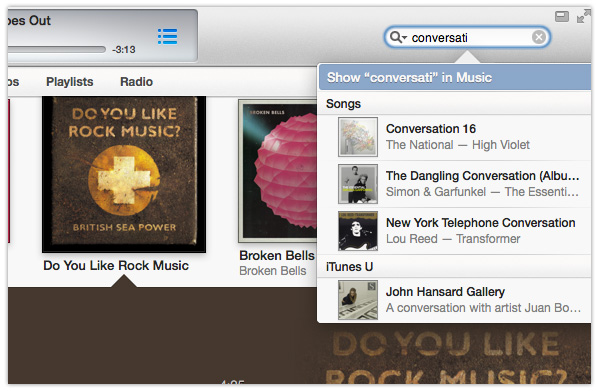Click into the conversati search field

(468, 37)
